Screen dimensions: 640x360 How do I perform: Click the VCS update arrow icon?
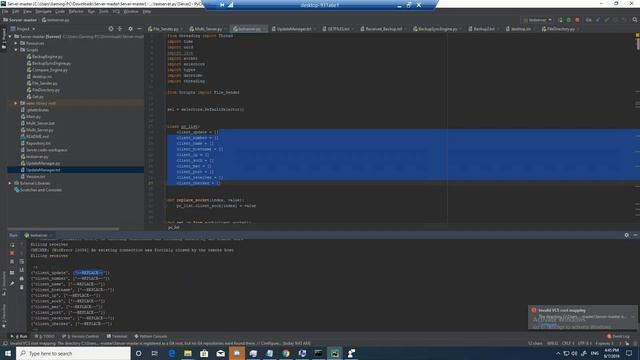pyautogui.click(x=598, y=20)
